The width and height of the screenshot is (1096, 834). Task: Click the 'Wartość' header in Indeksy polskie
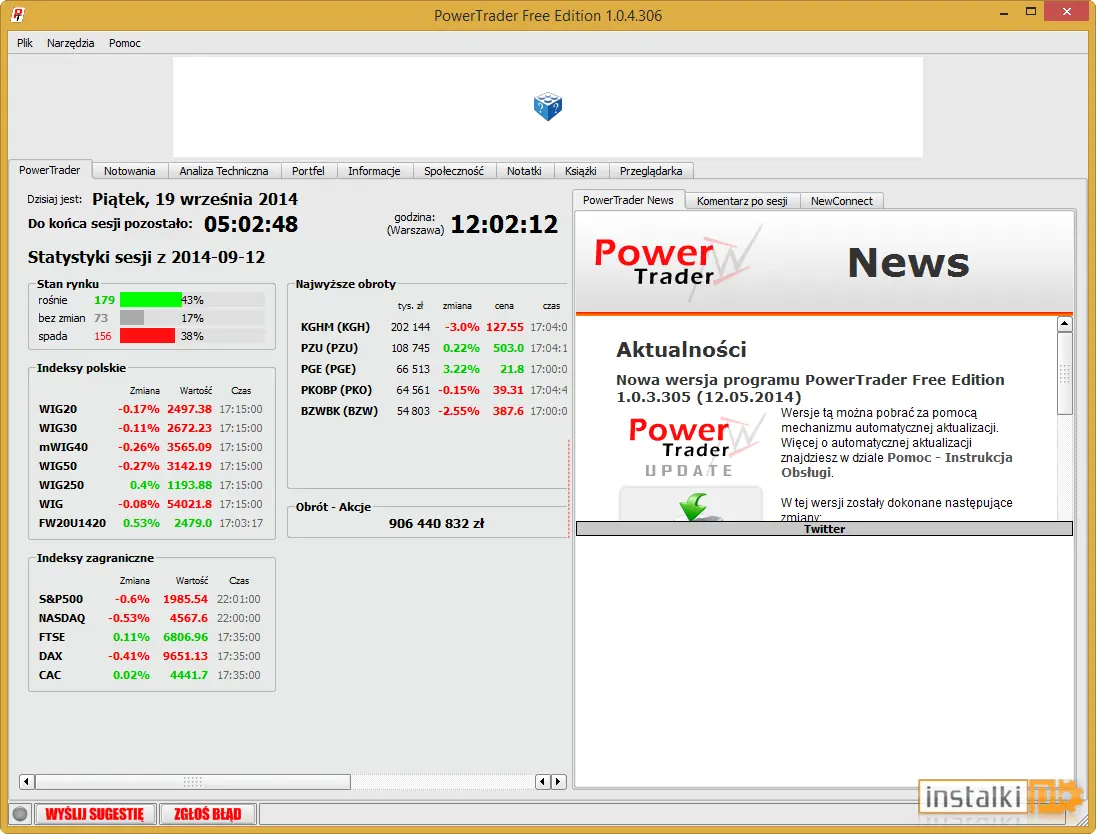tap(196, 390)
